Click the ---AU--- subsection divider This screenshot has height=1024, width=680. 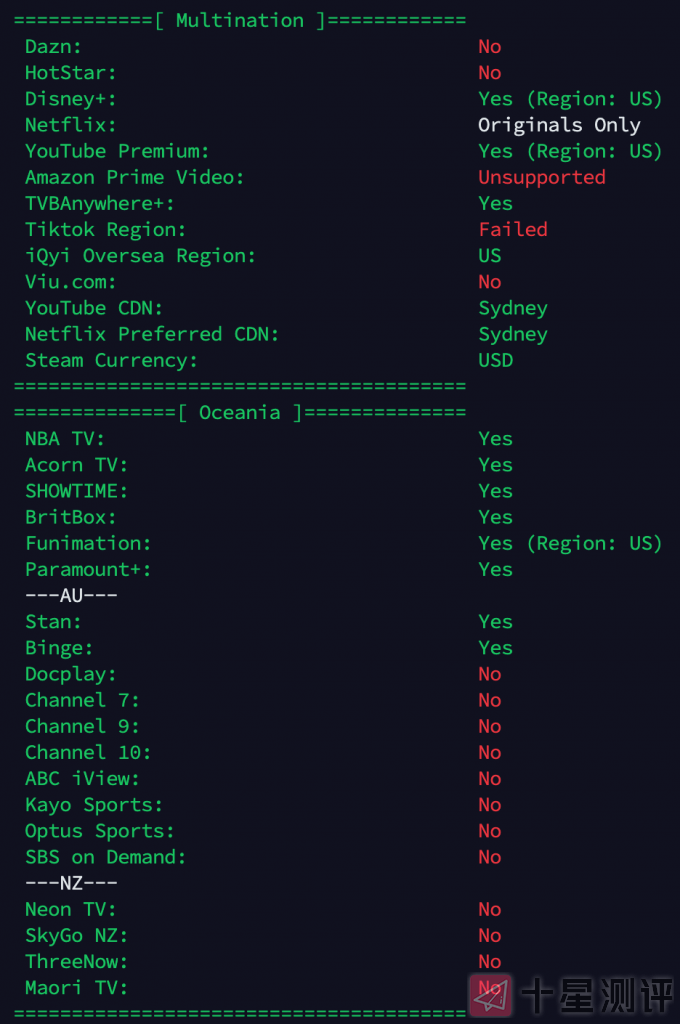[x=71, y=595]
